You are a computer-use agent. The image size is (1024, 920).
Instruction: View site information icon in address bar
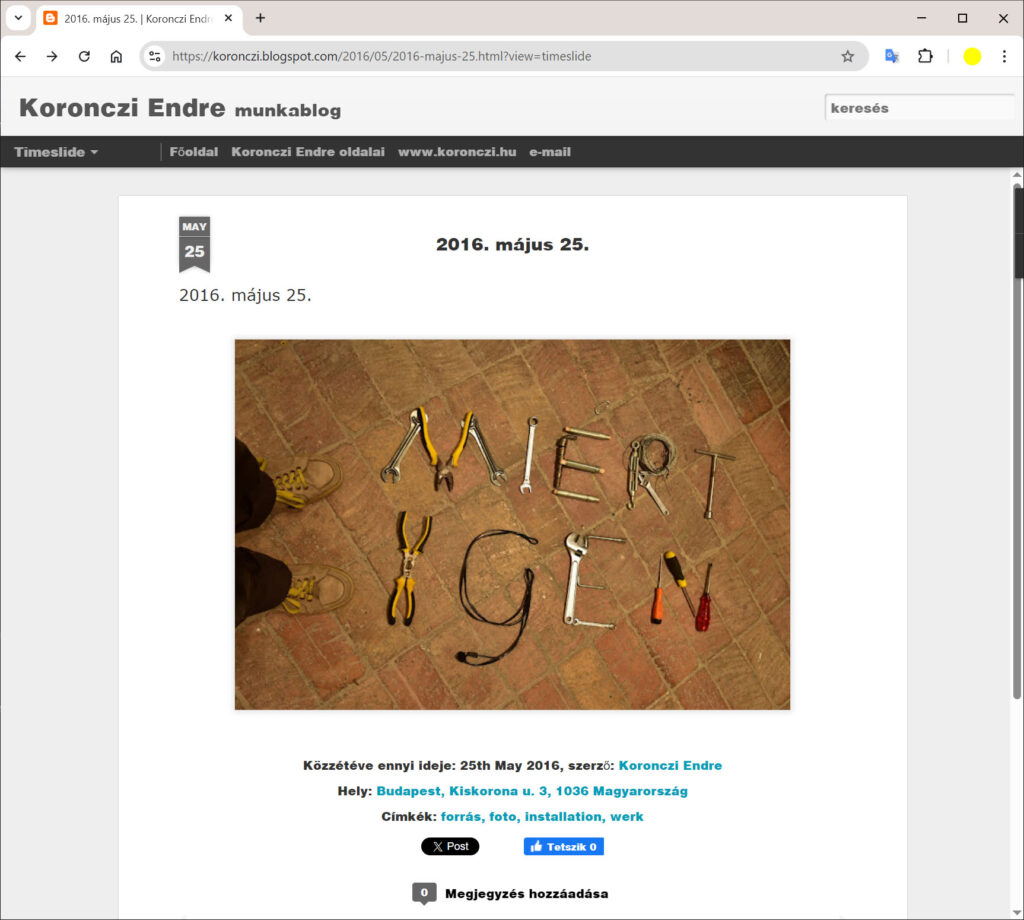pos(155,57)
